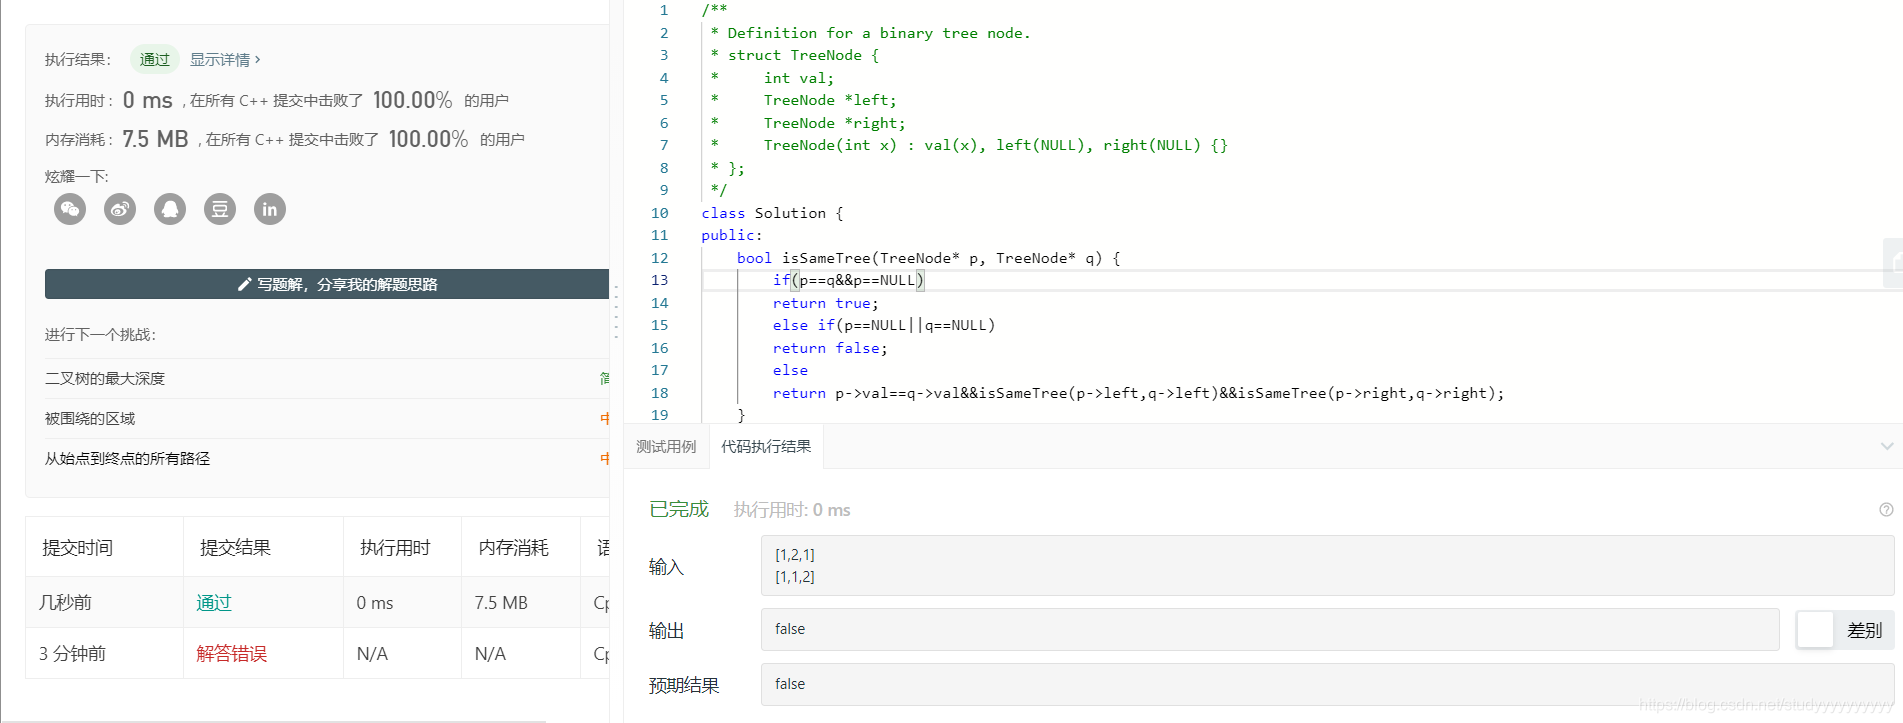Click the 提交结果 column header
Image resolution: width=1903 pixels, height=723 pixels.
tap(236, 548)
